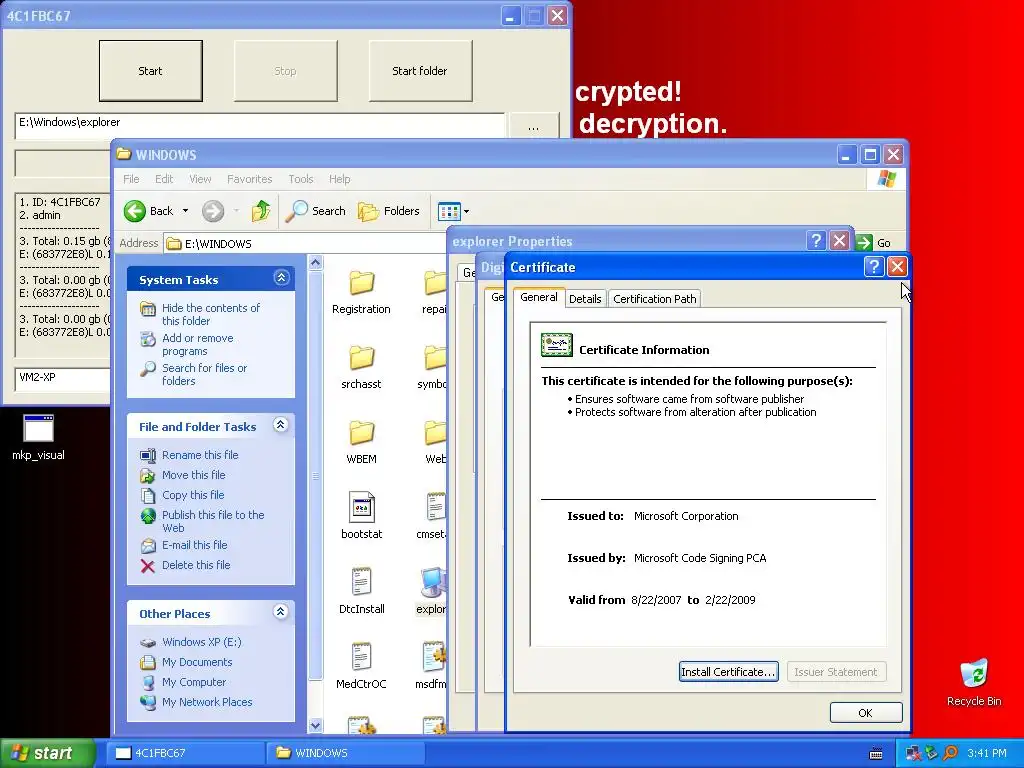Click Move this file link
This screenshot has width=1024, height=768.
193,475
